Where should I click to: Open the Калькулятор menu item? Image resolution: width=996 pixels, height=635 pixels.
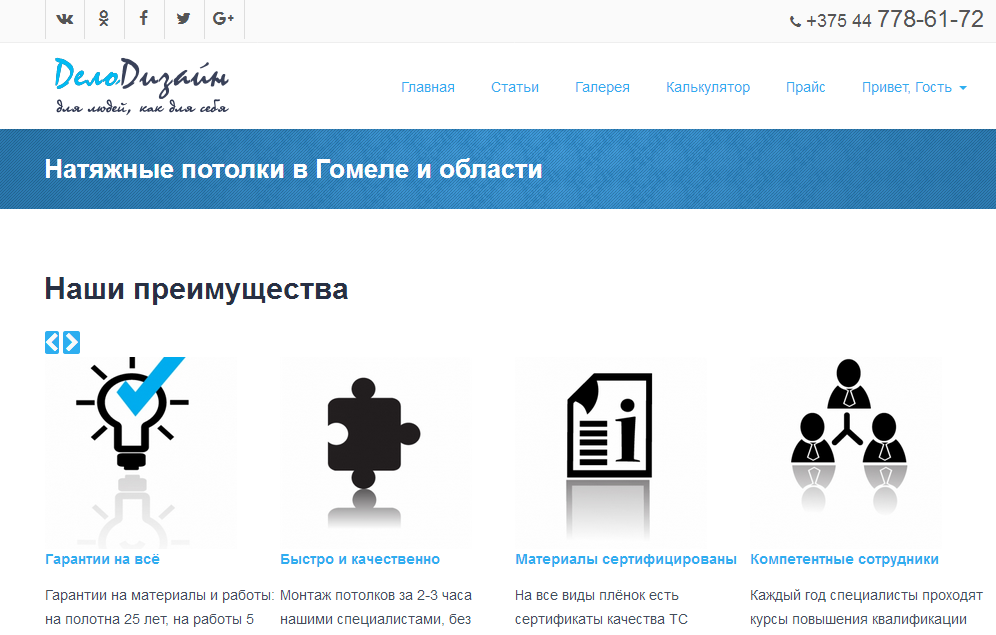(708, 87)
